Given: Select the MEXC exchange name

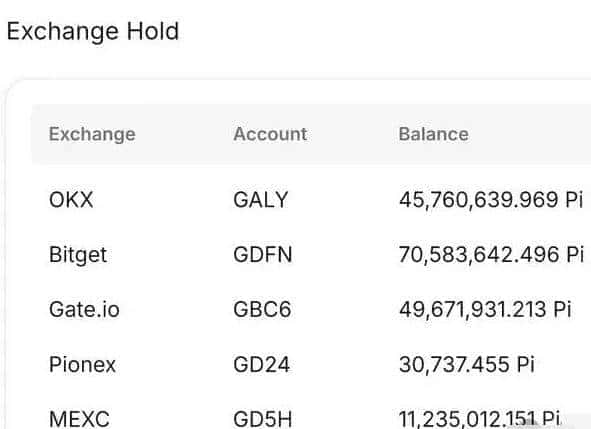Looking at the screenshot, I should click(x=79, y=420).
